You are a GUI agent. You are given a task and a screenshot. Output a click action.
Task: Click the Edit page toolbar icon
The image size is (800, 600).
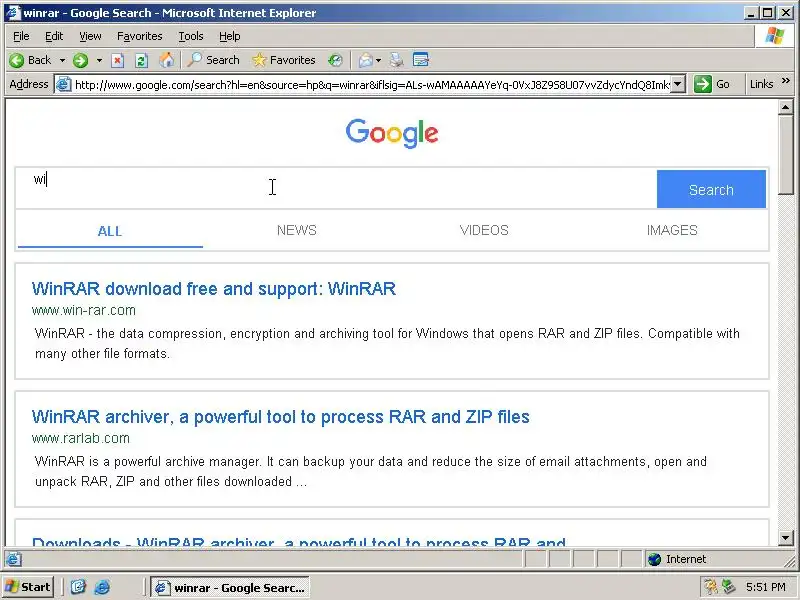click(420, 60)
